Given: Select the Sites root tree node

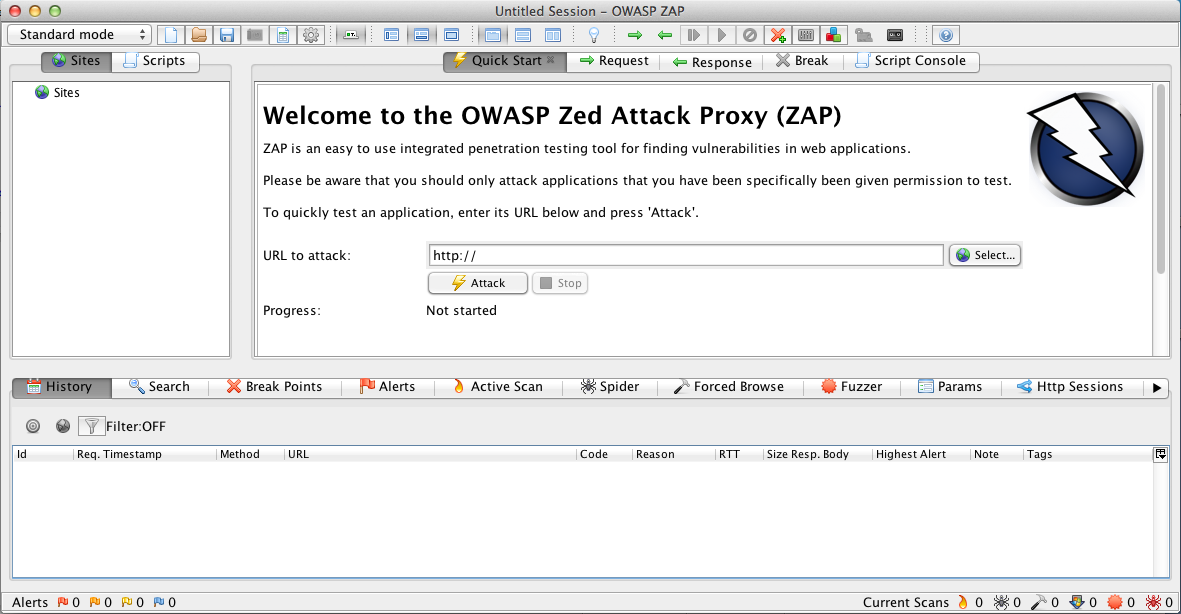Looking at the screenshot, I should click(x=57, y=93).
